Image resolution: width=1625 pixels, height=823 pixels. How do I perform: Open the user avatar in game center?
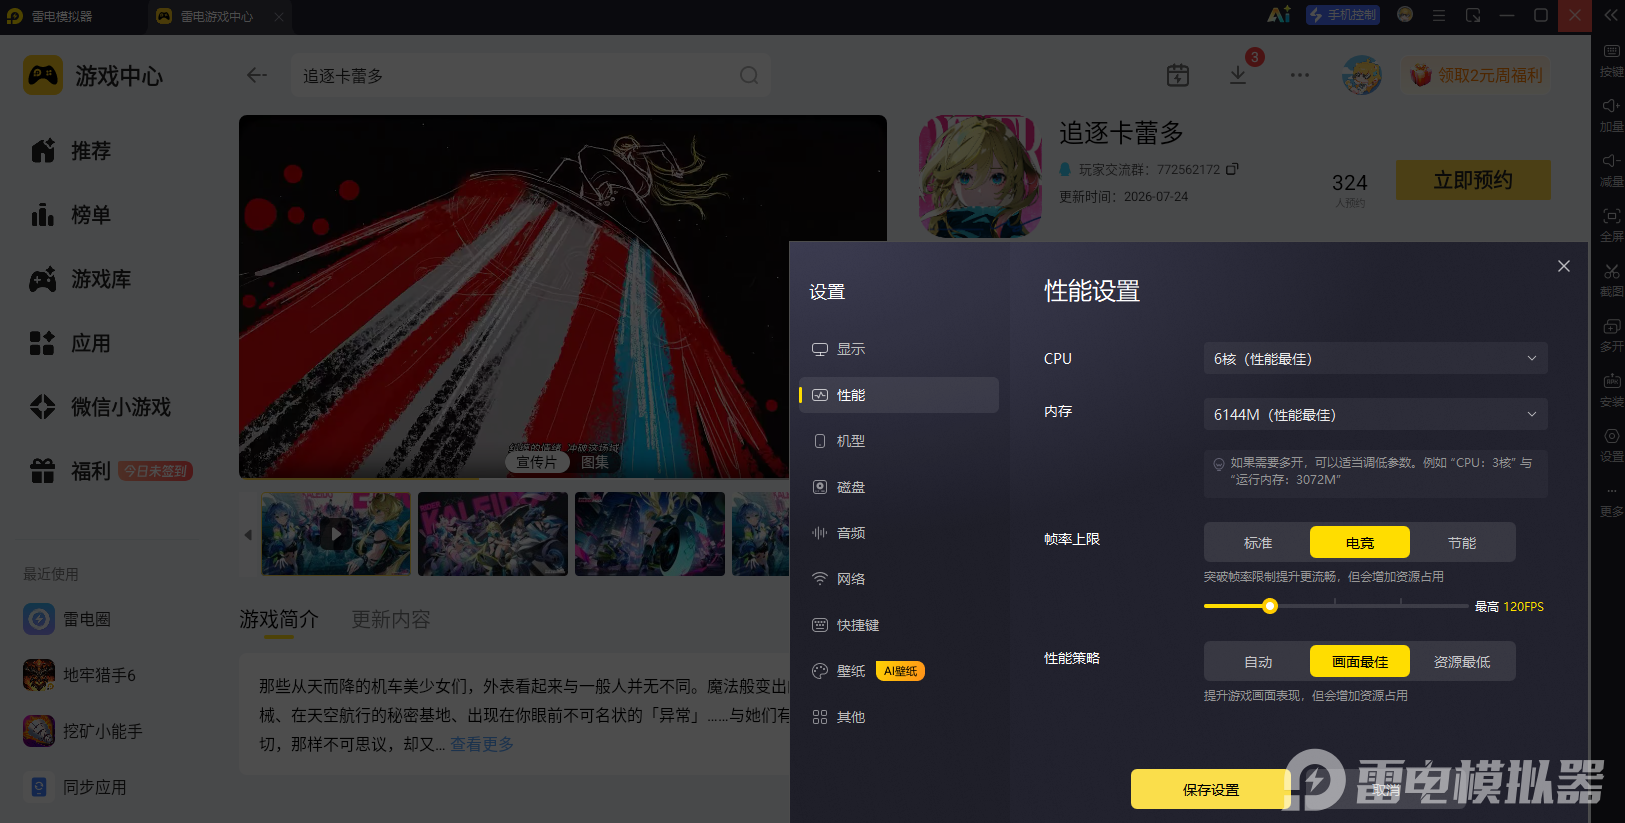tap(1362, 75)
